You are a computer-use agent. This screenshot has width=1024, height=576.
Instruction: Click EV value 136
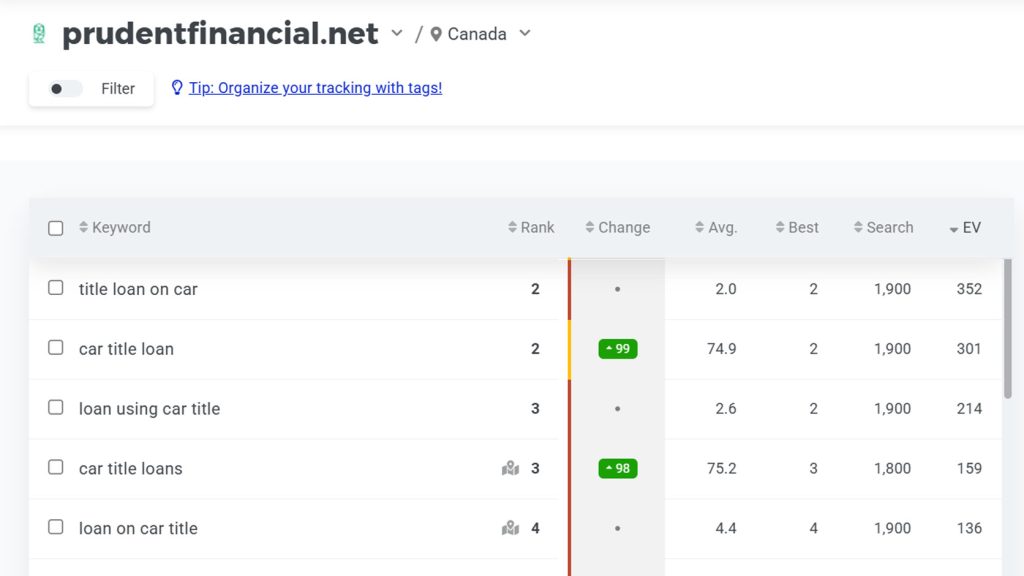tap(969, 528)
